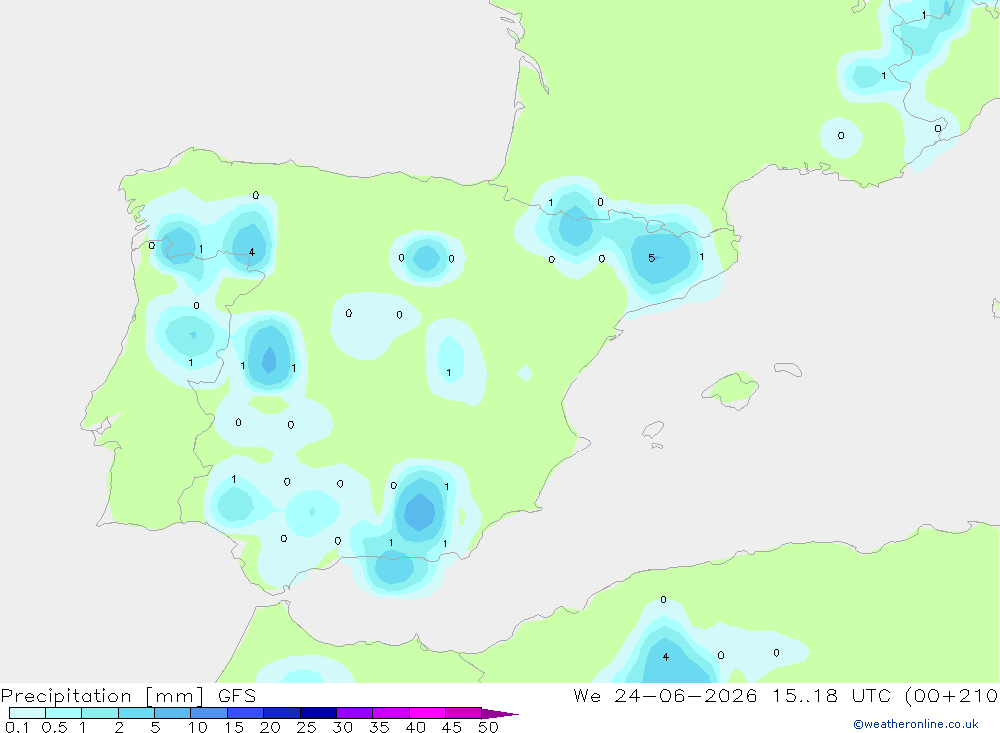Click the "40" legend scale label

click(x=415, y=727)
